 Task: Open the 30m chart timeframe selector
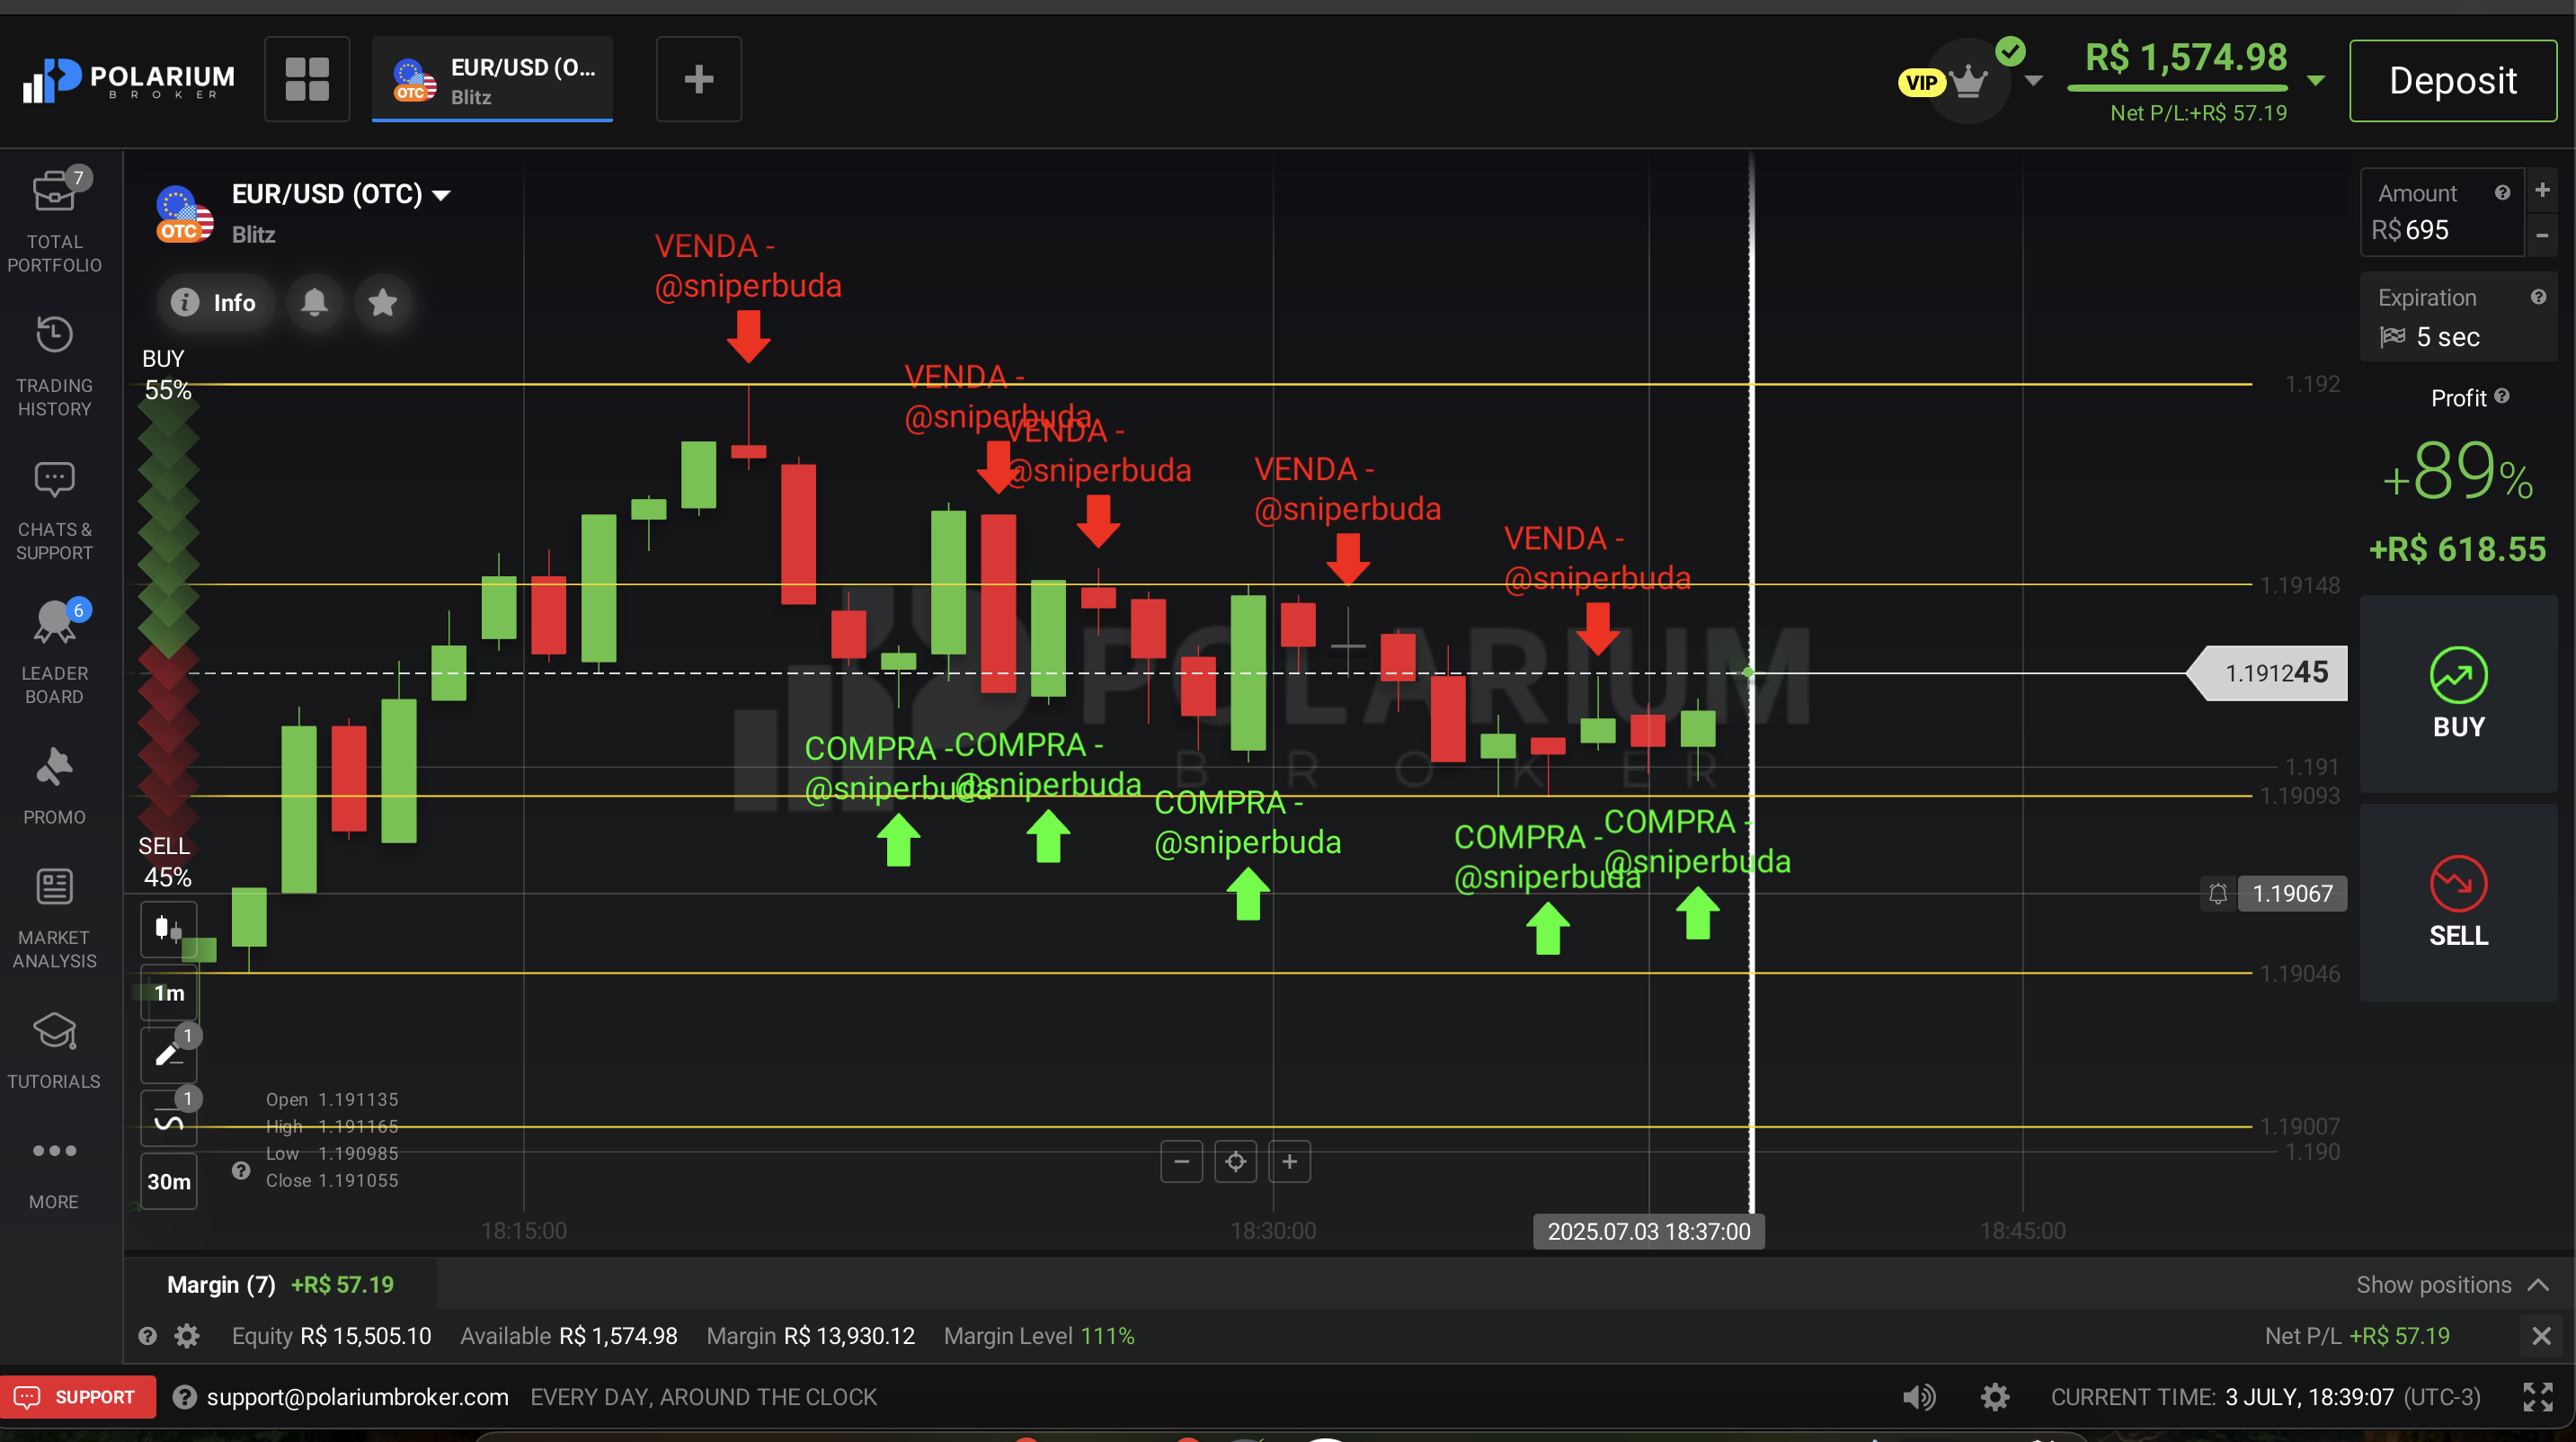[x=168, y=1182]
